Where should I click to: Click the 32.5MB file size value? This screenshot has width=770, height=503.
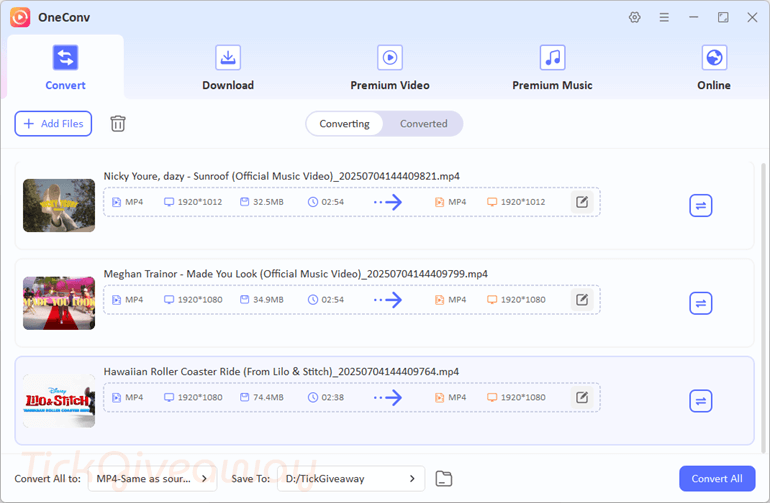point(268,202)
